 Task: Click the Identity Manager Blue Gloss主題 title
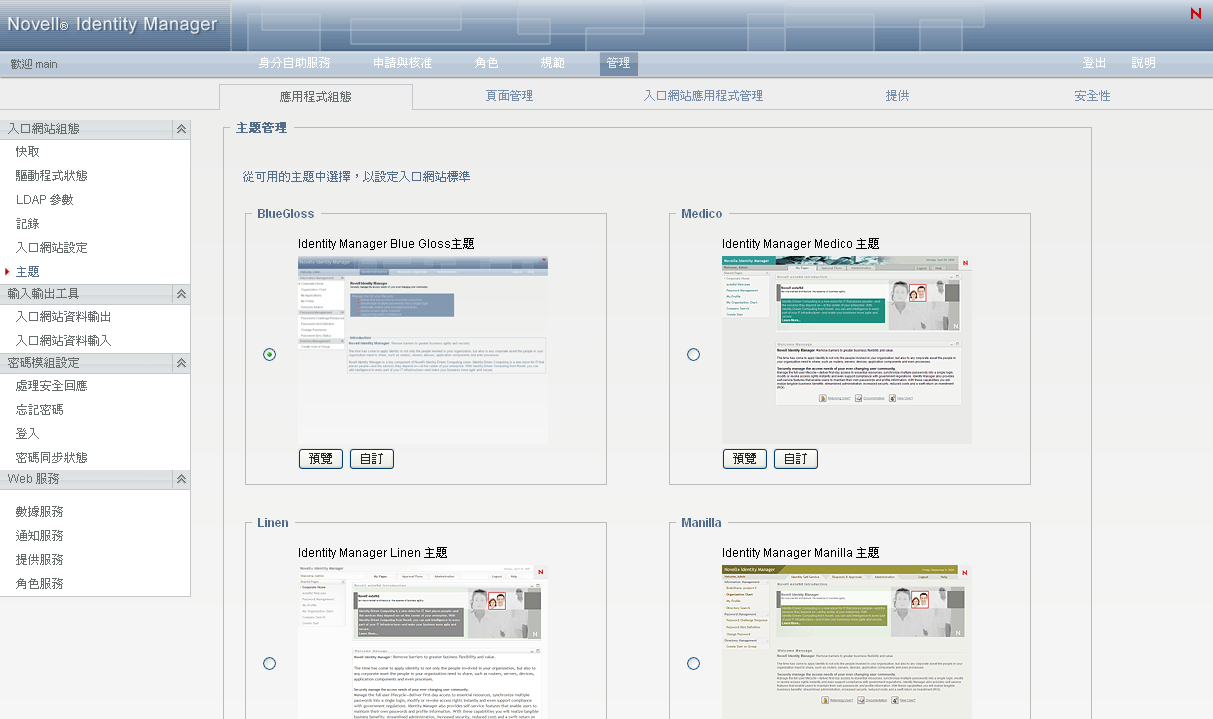pyautogui.click(x=386, y=244)
